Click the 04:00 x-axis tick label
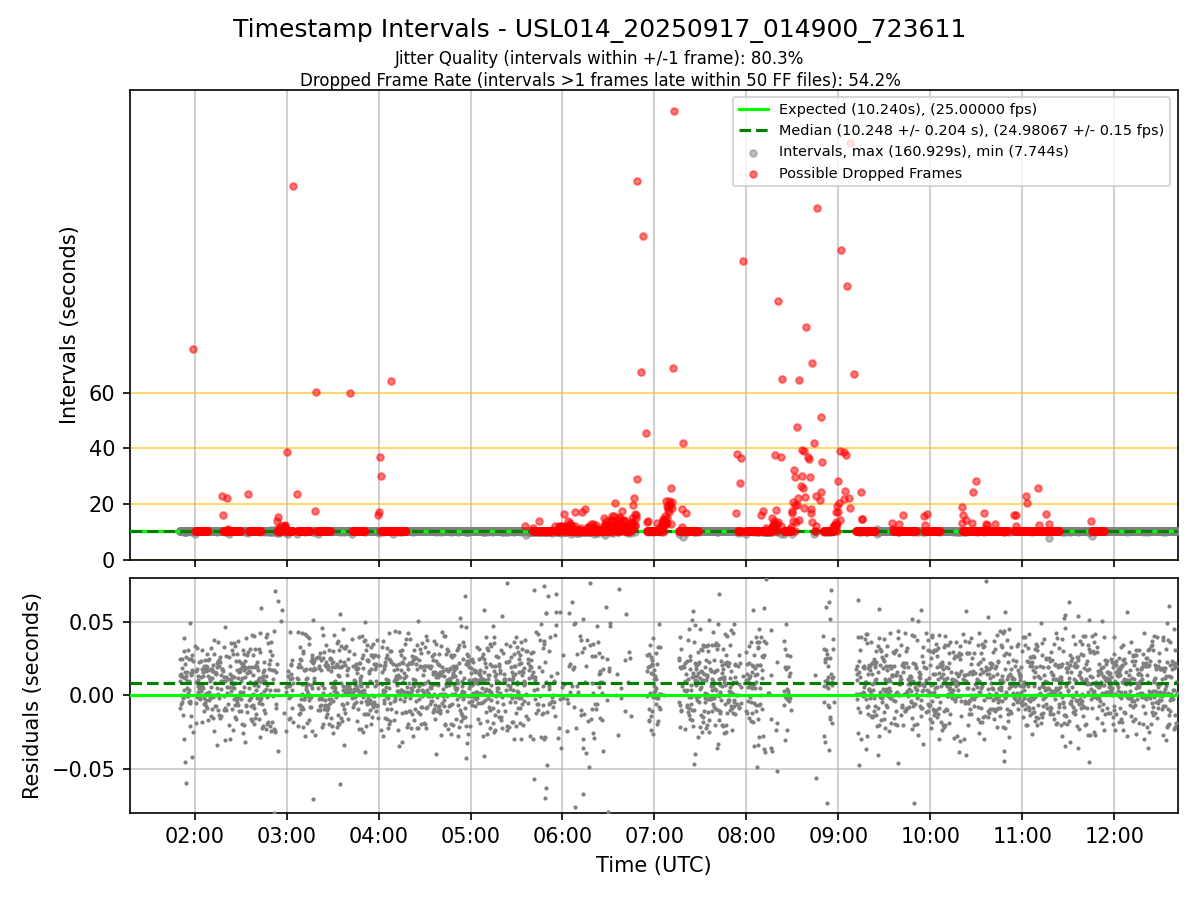This screenshot has height=900, width=1200. coord(379,832)
